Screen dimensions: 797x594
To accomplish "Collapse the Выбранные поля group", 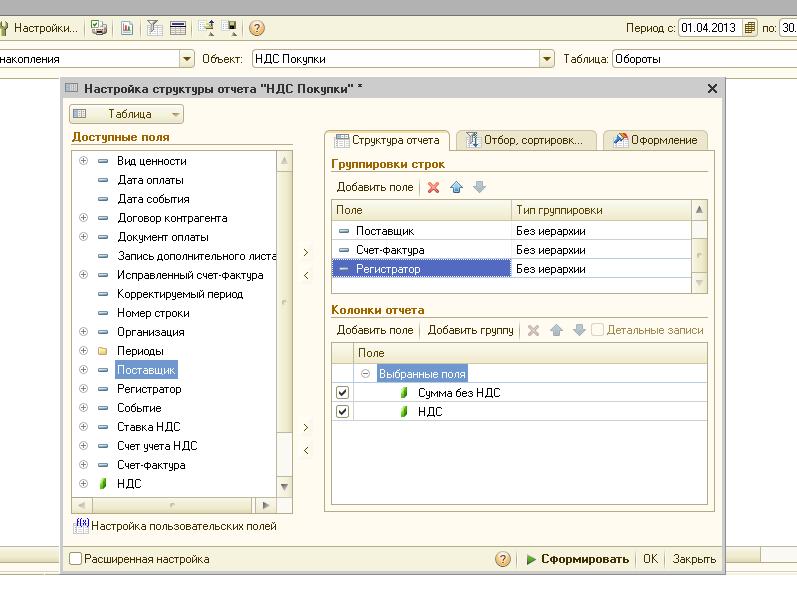I will pos(366,373).
